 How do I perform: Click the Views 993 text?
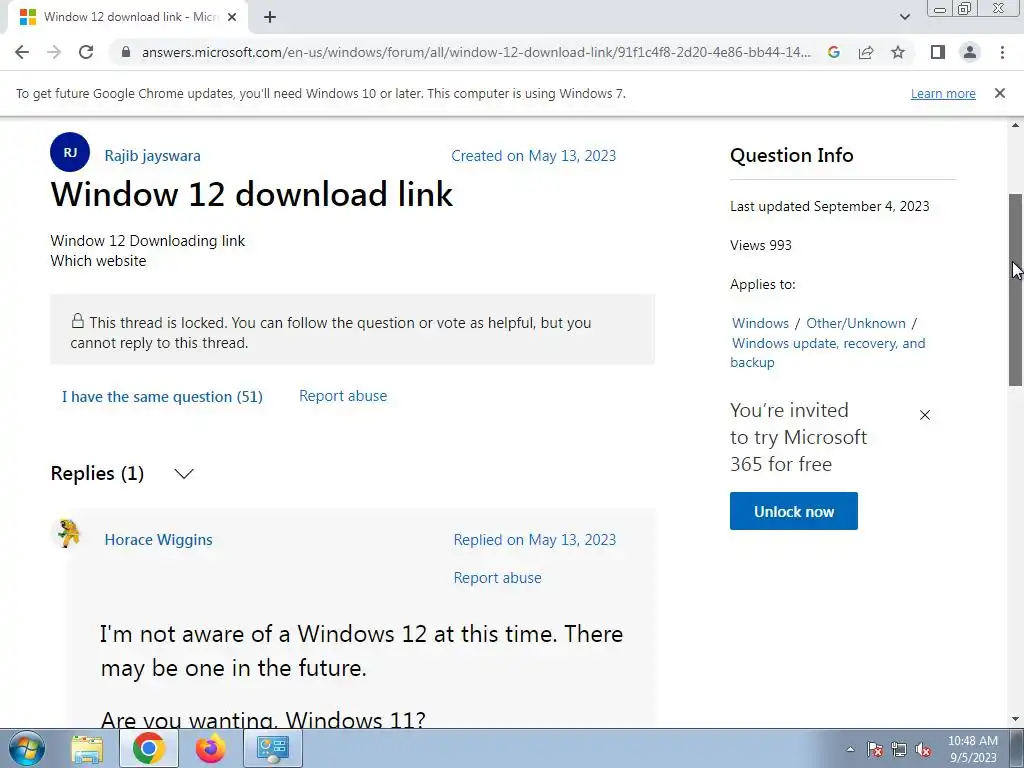coord(761,246)
